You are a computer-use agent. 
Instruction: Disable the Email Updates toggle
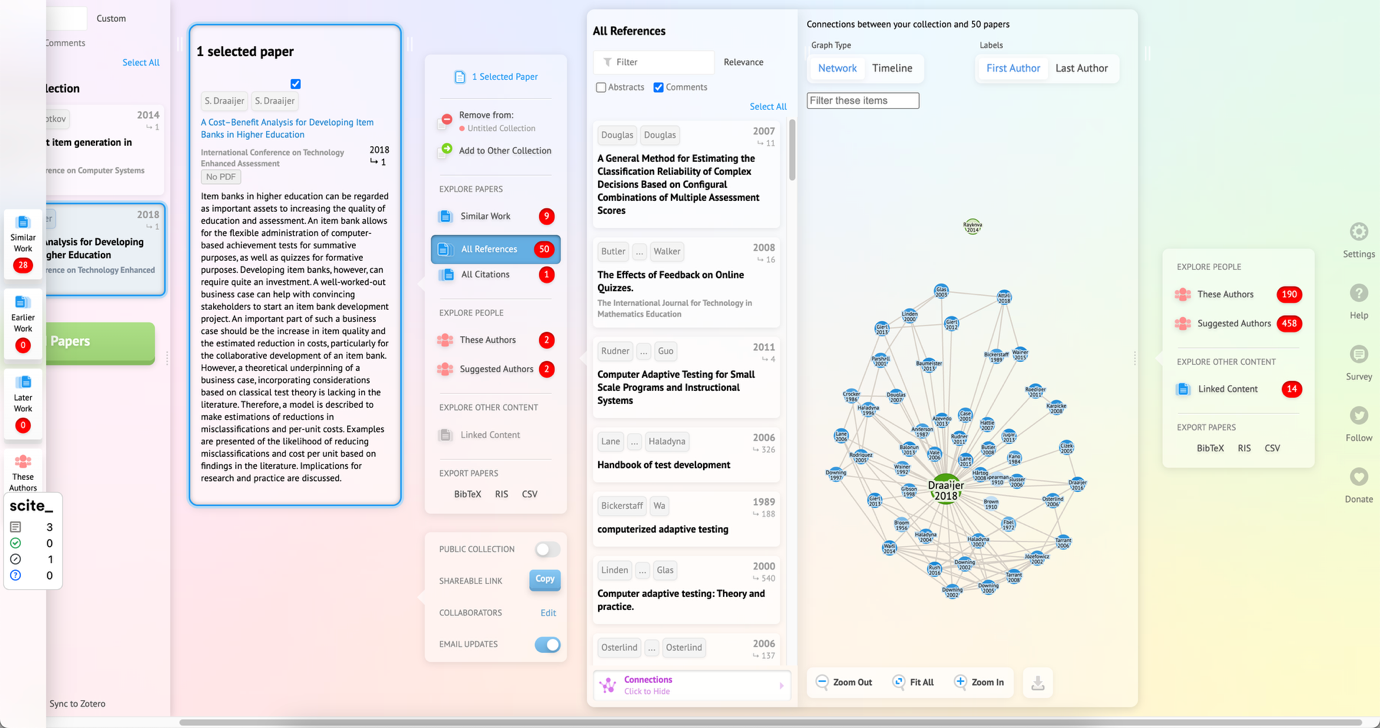tap(546, 645)
